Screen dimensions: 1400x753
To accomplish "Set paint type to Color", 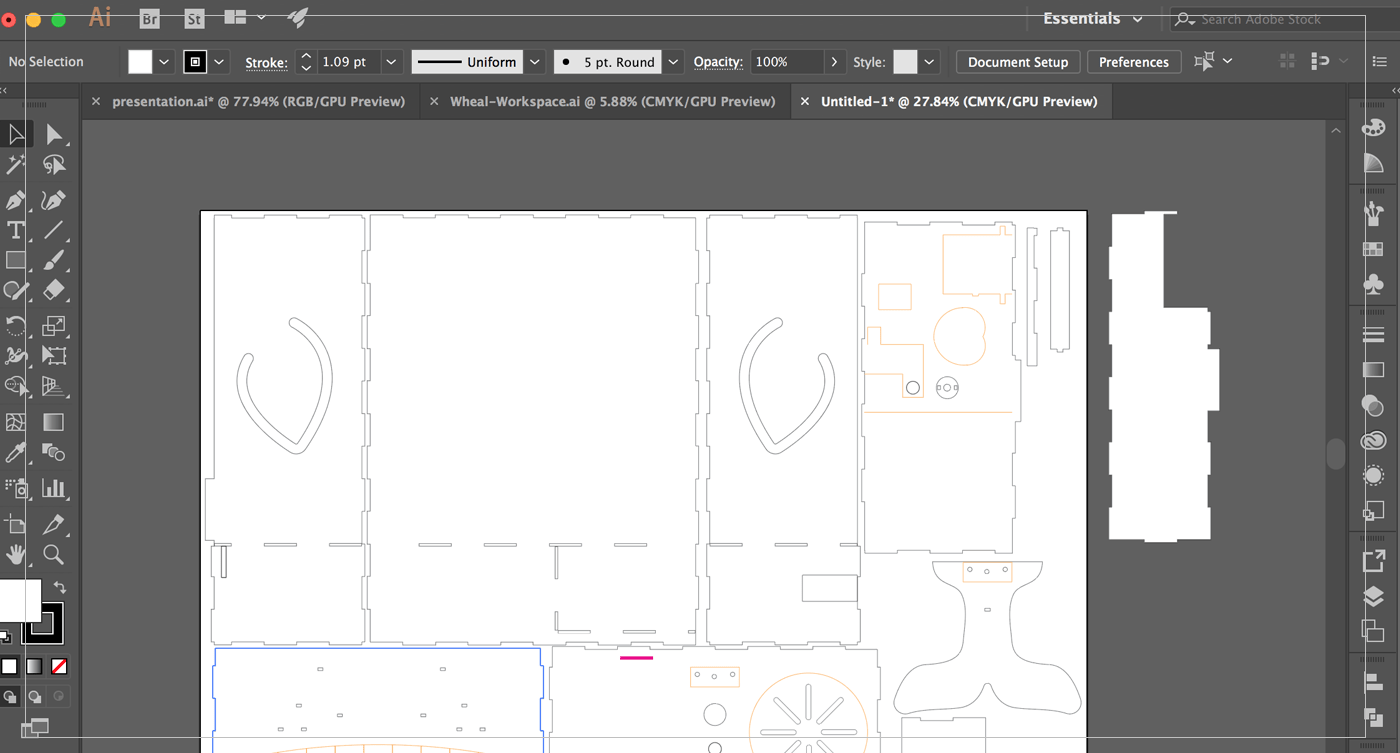I will pyautogui.click(x=9, y=666).
